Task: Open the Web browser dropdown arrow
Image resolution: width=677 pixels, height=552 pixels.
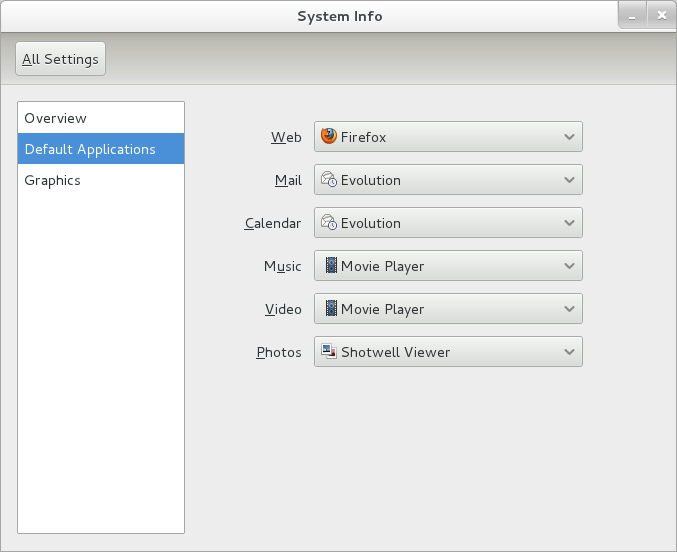Action: pyautogui.click(x=569, y=137)
